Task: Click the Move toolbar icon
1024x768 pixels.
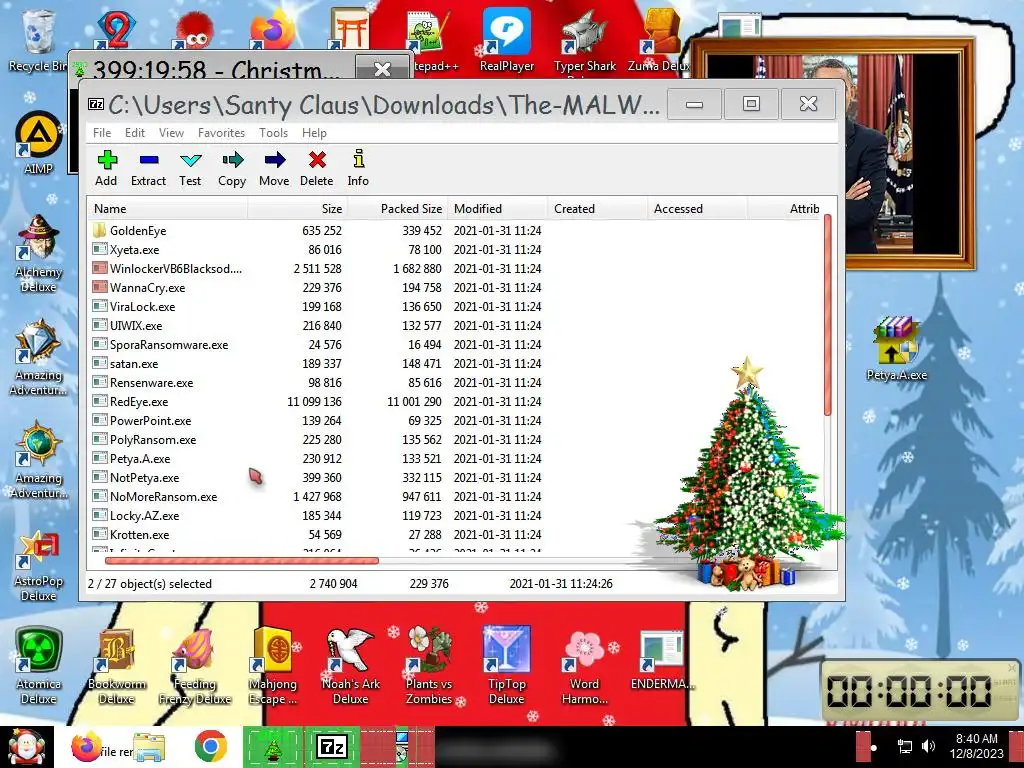Action: pos(274,168)
